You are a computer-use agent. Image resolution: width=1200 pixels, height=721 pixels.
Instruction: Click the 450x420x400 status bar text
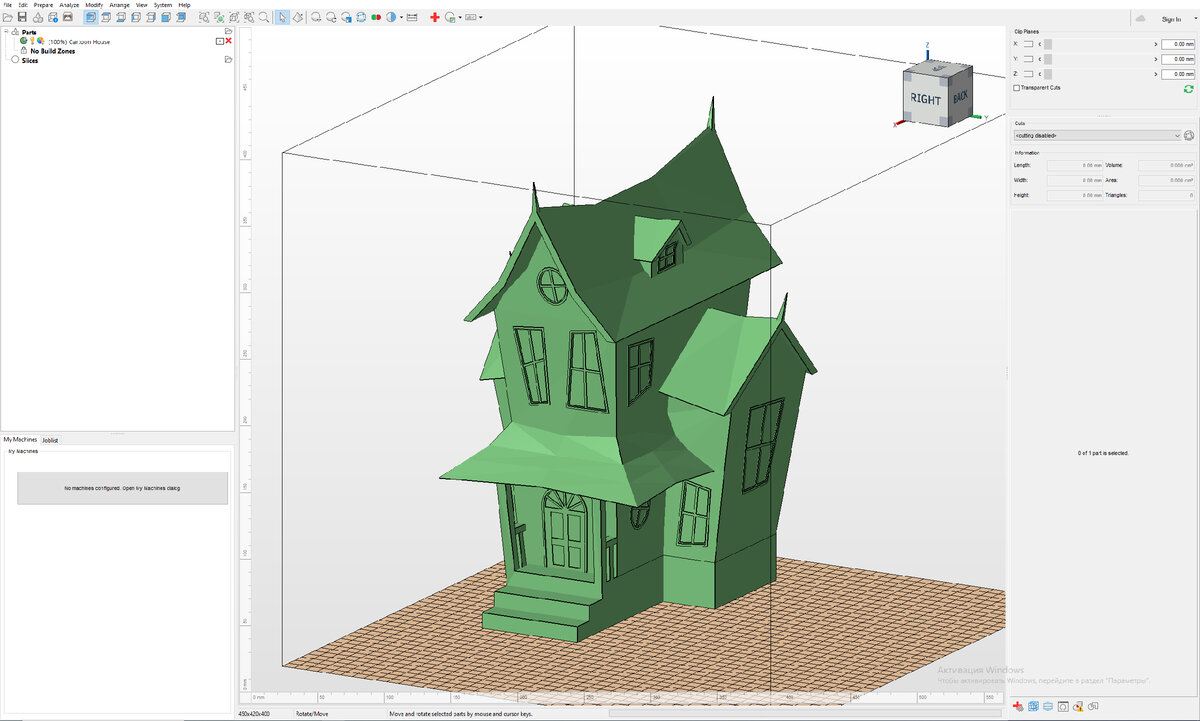point(255,714)
